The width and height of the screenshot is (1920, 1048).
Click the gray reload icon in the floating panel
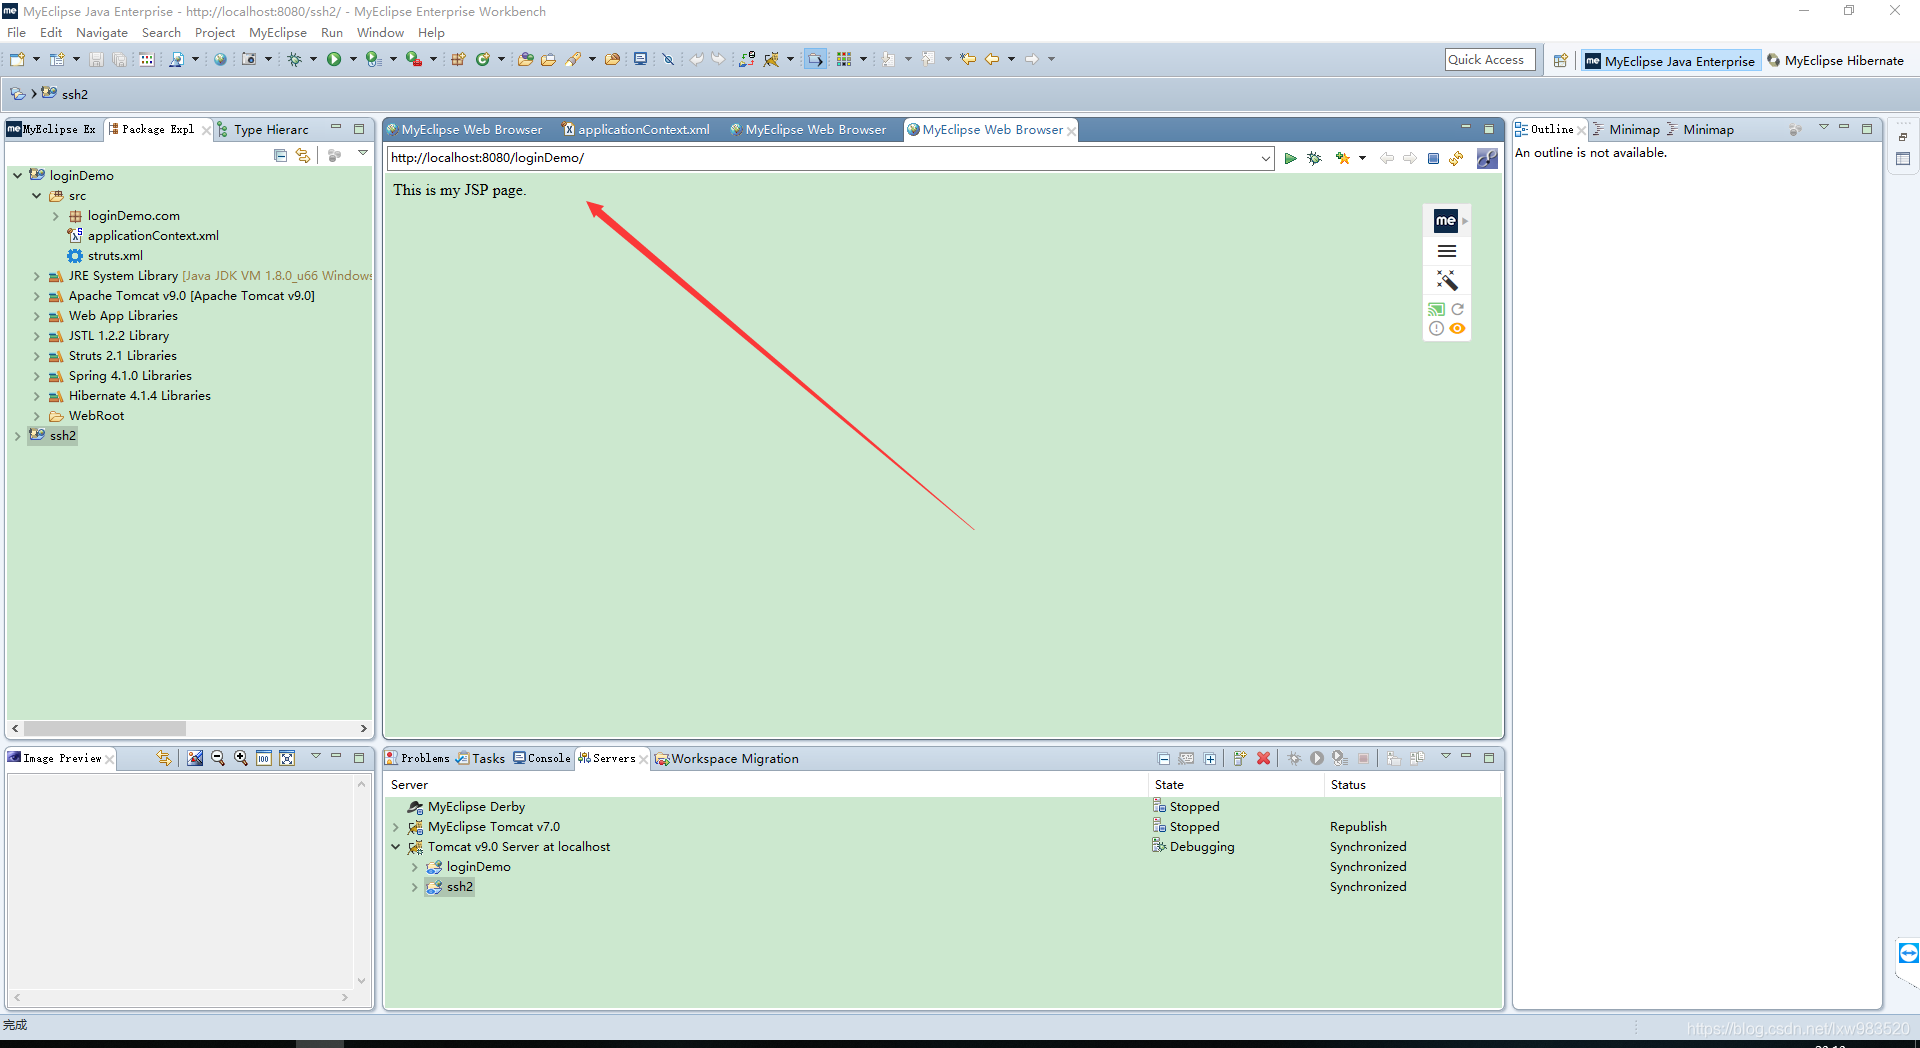[x=1457, y=309]
